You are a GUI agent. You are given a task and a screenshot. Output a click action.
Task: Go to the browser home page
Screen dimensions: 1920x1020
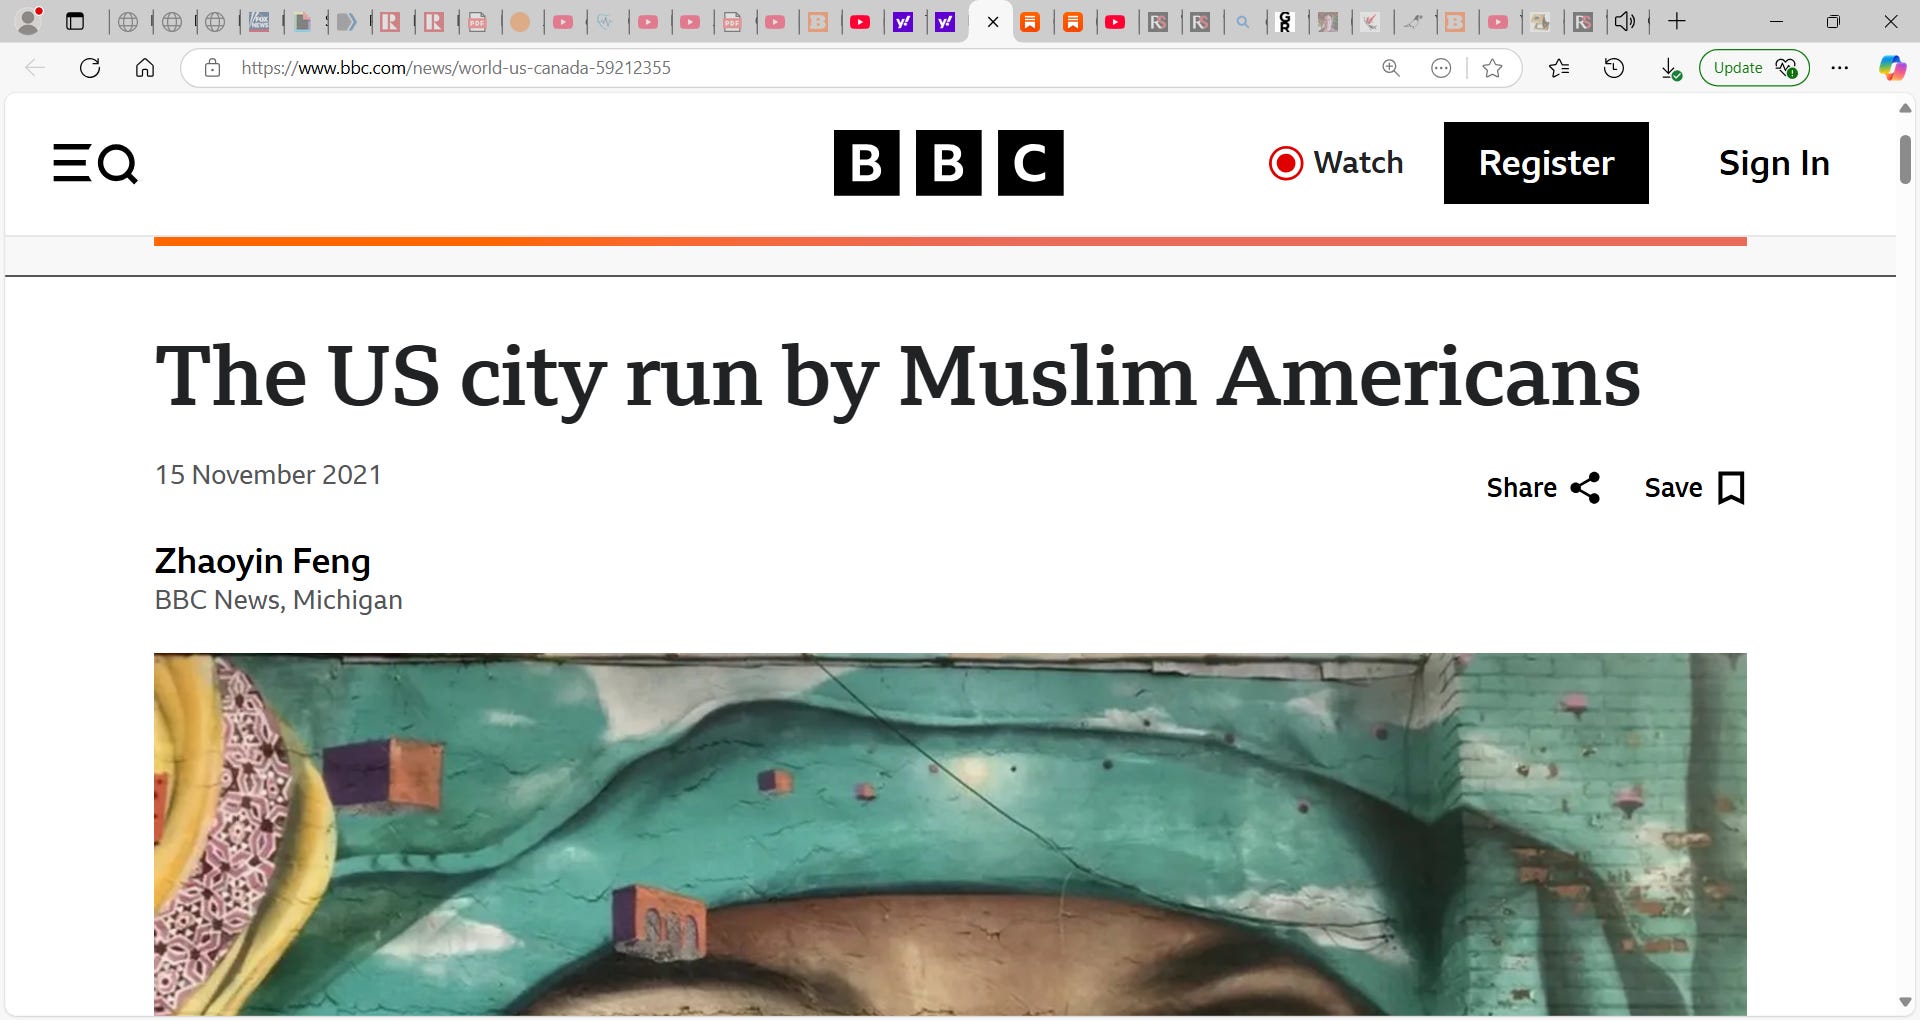pyautogui.click(x=145, y=68)
